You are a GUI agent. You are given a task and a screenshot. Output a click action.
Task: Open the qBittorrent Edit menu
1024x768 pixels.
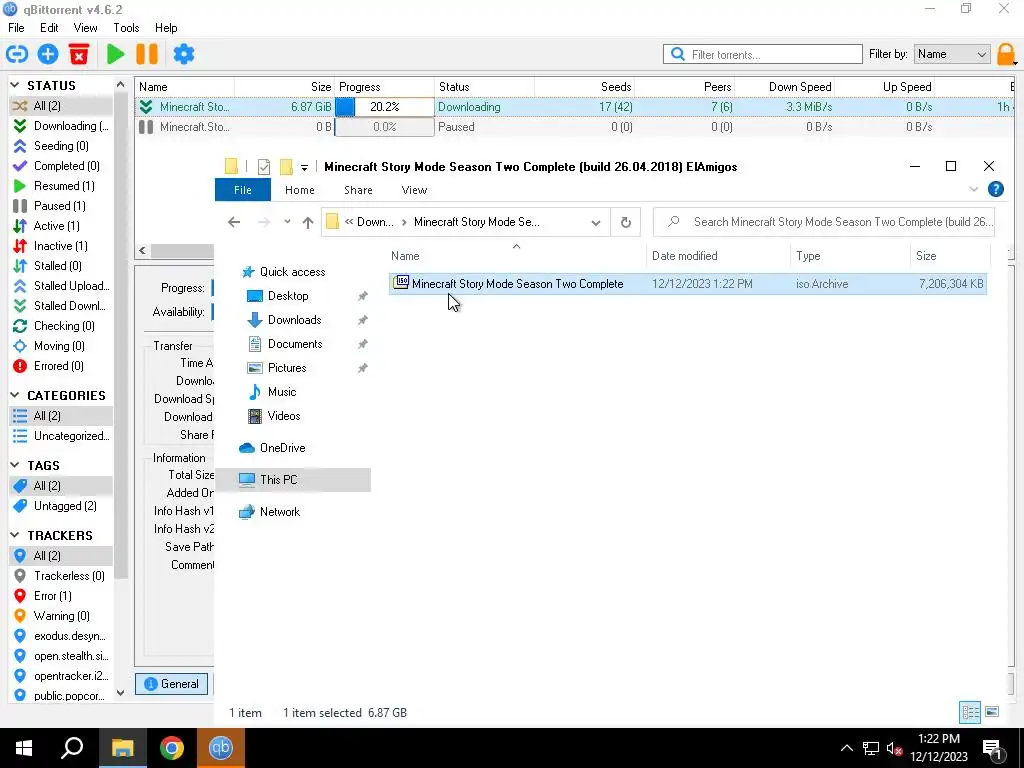click(x=49, y=28)
